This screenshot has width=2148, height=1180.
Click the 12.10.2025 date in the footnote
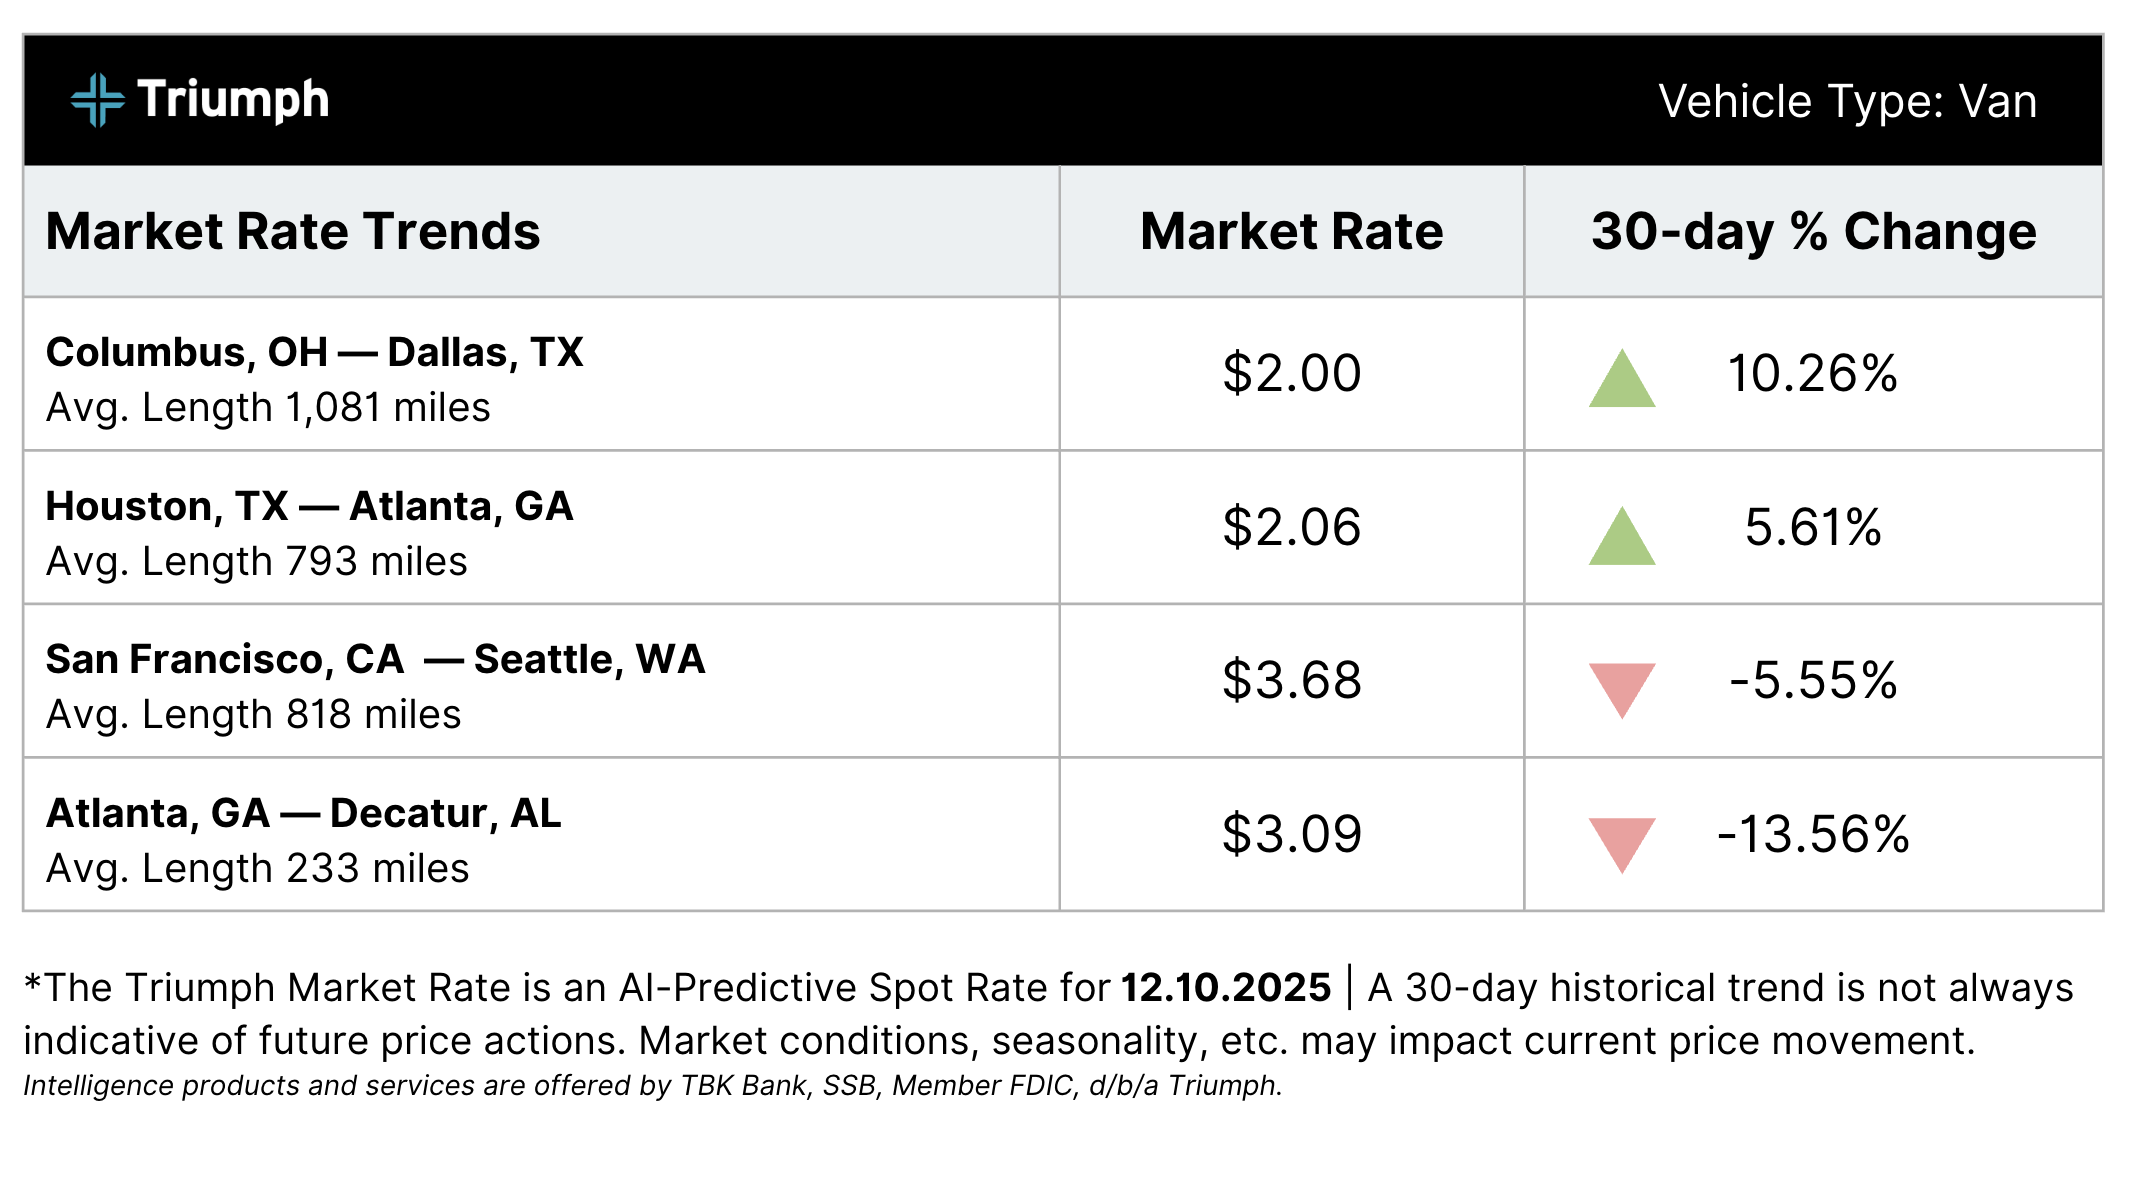pos(1225,988)
